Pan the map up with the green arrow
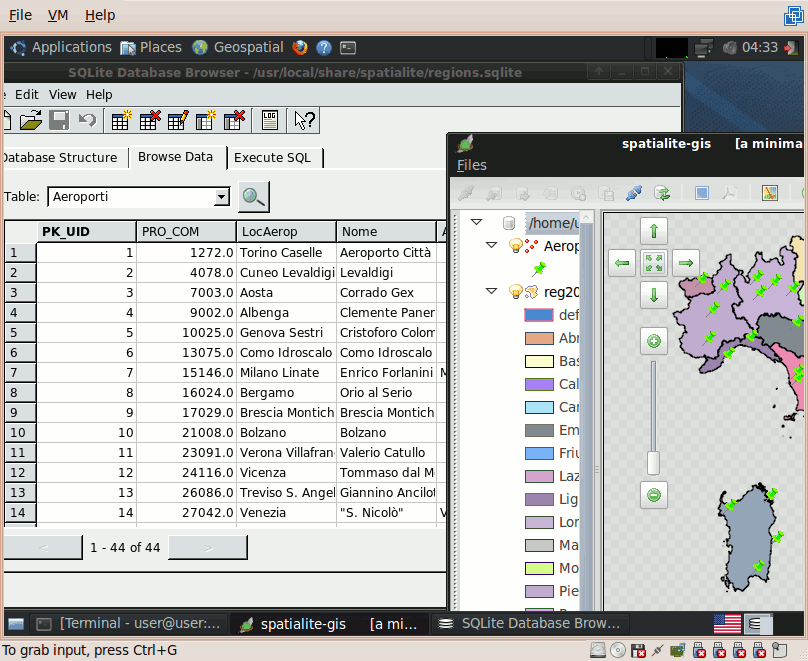This screenshot has width=808, height=661. pos(654,231)
